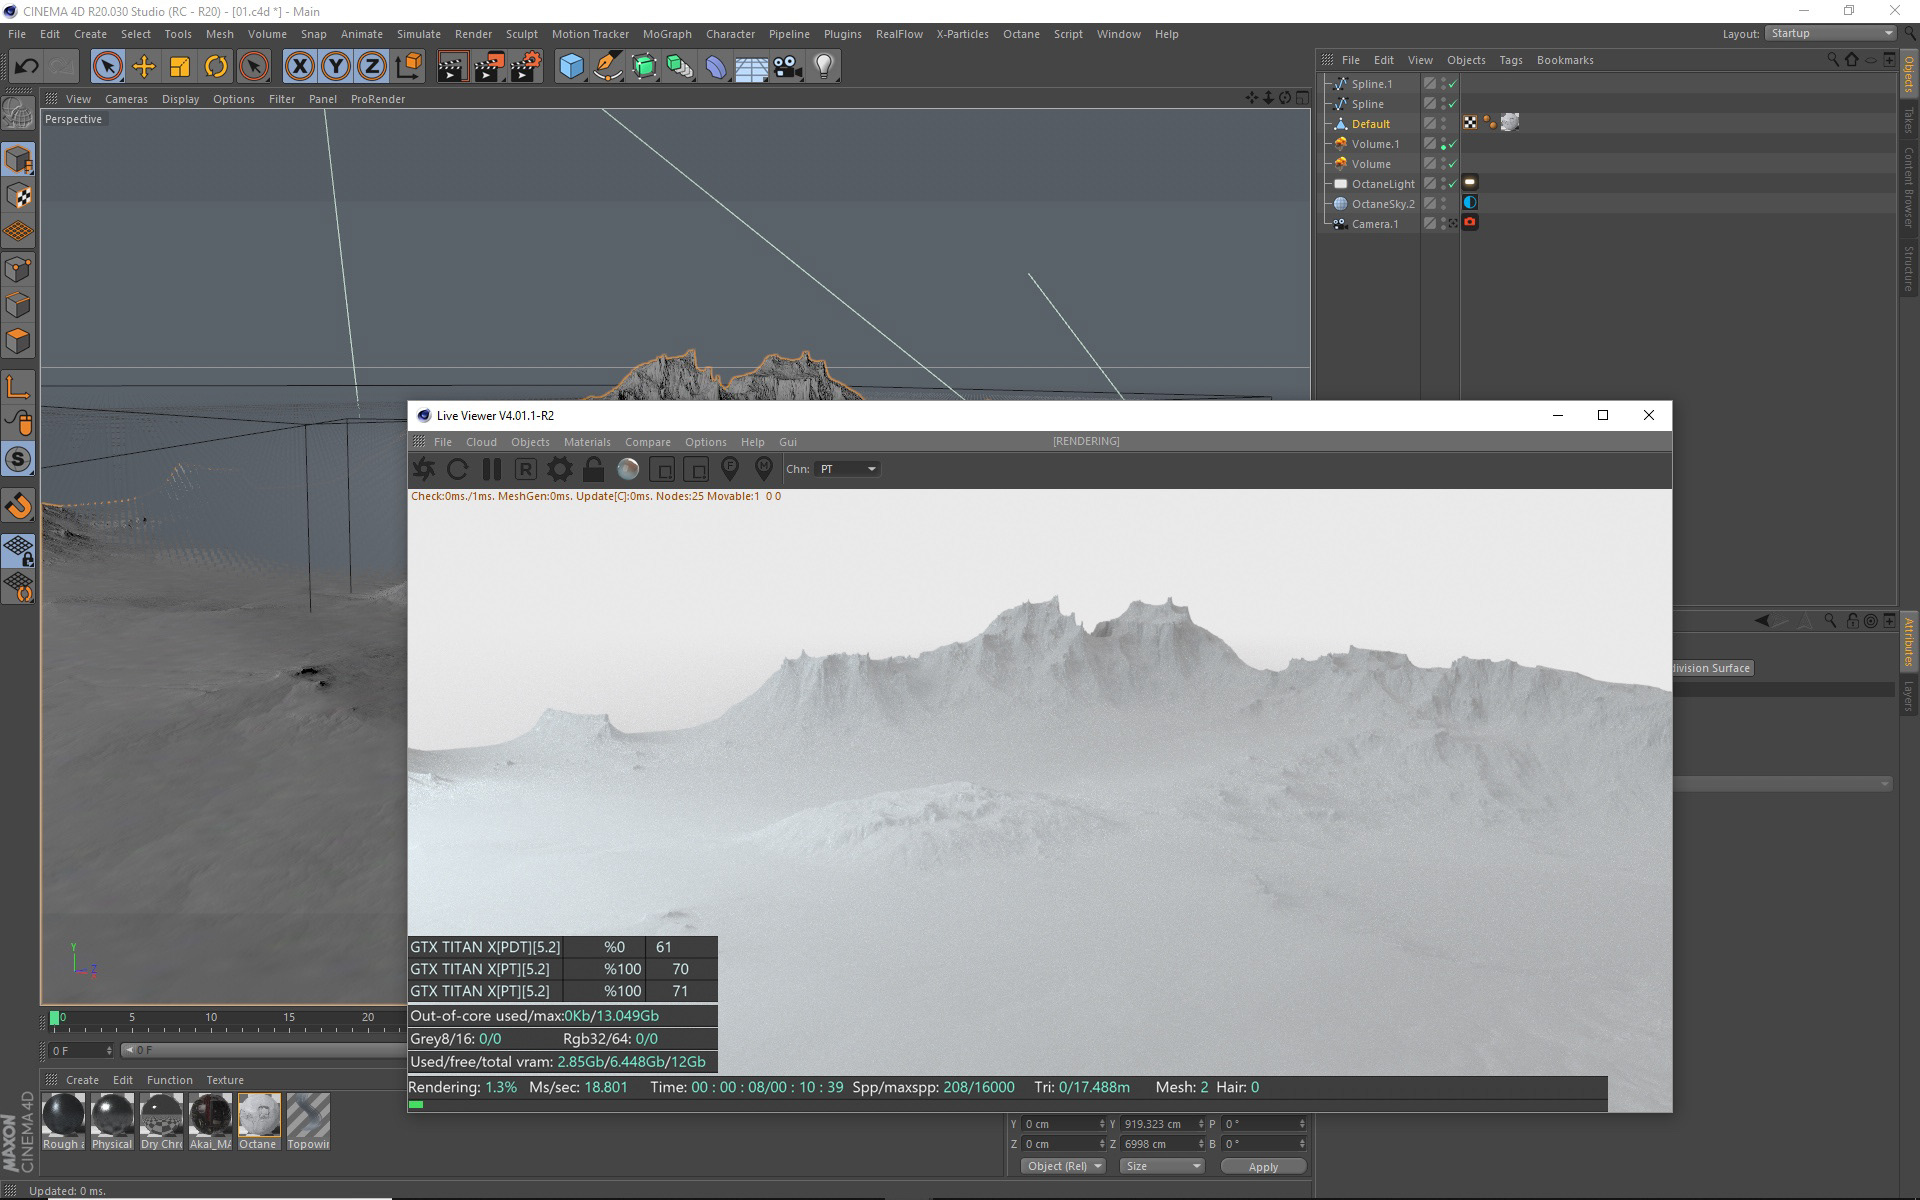Pause rendering in Live Viewer
Viewport: 1920px width, 1200px height.
coord(491,469)
